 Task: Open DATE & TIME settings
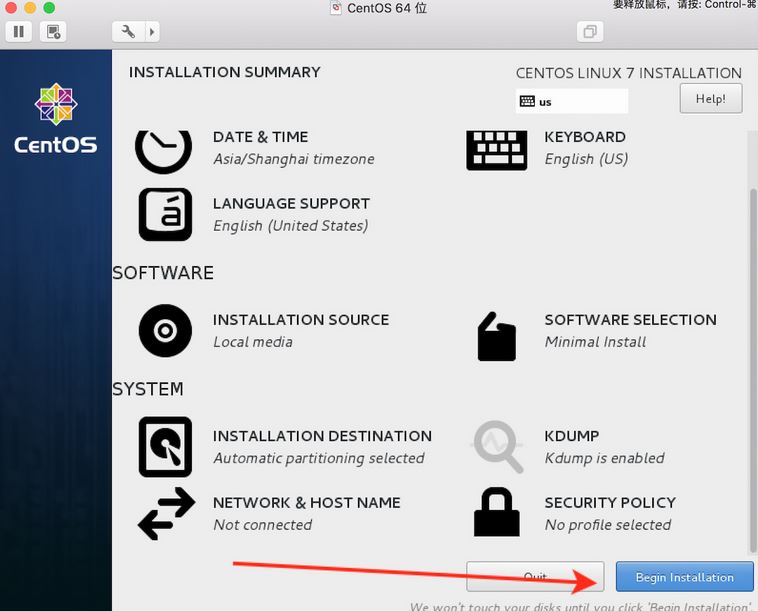260,137
